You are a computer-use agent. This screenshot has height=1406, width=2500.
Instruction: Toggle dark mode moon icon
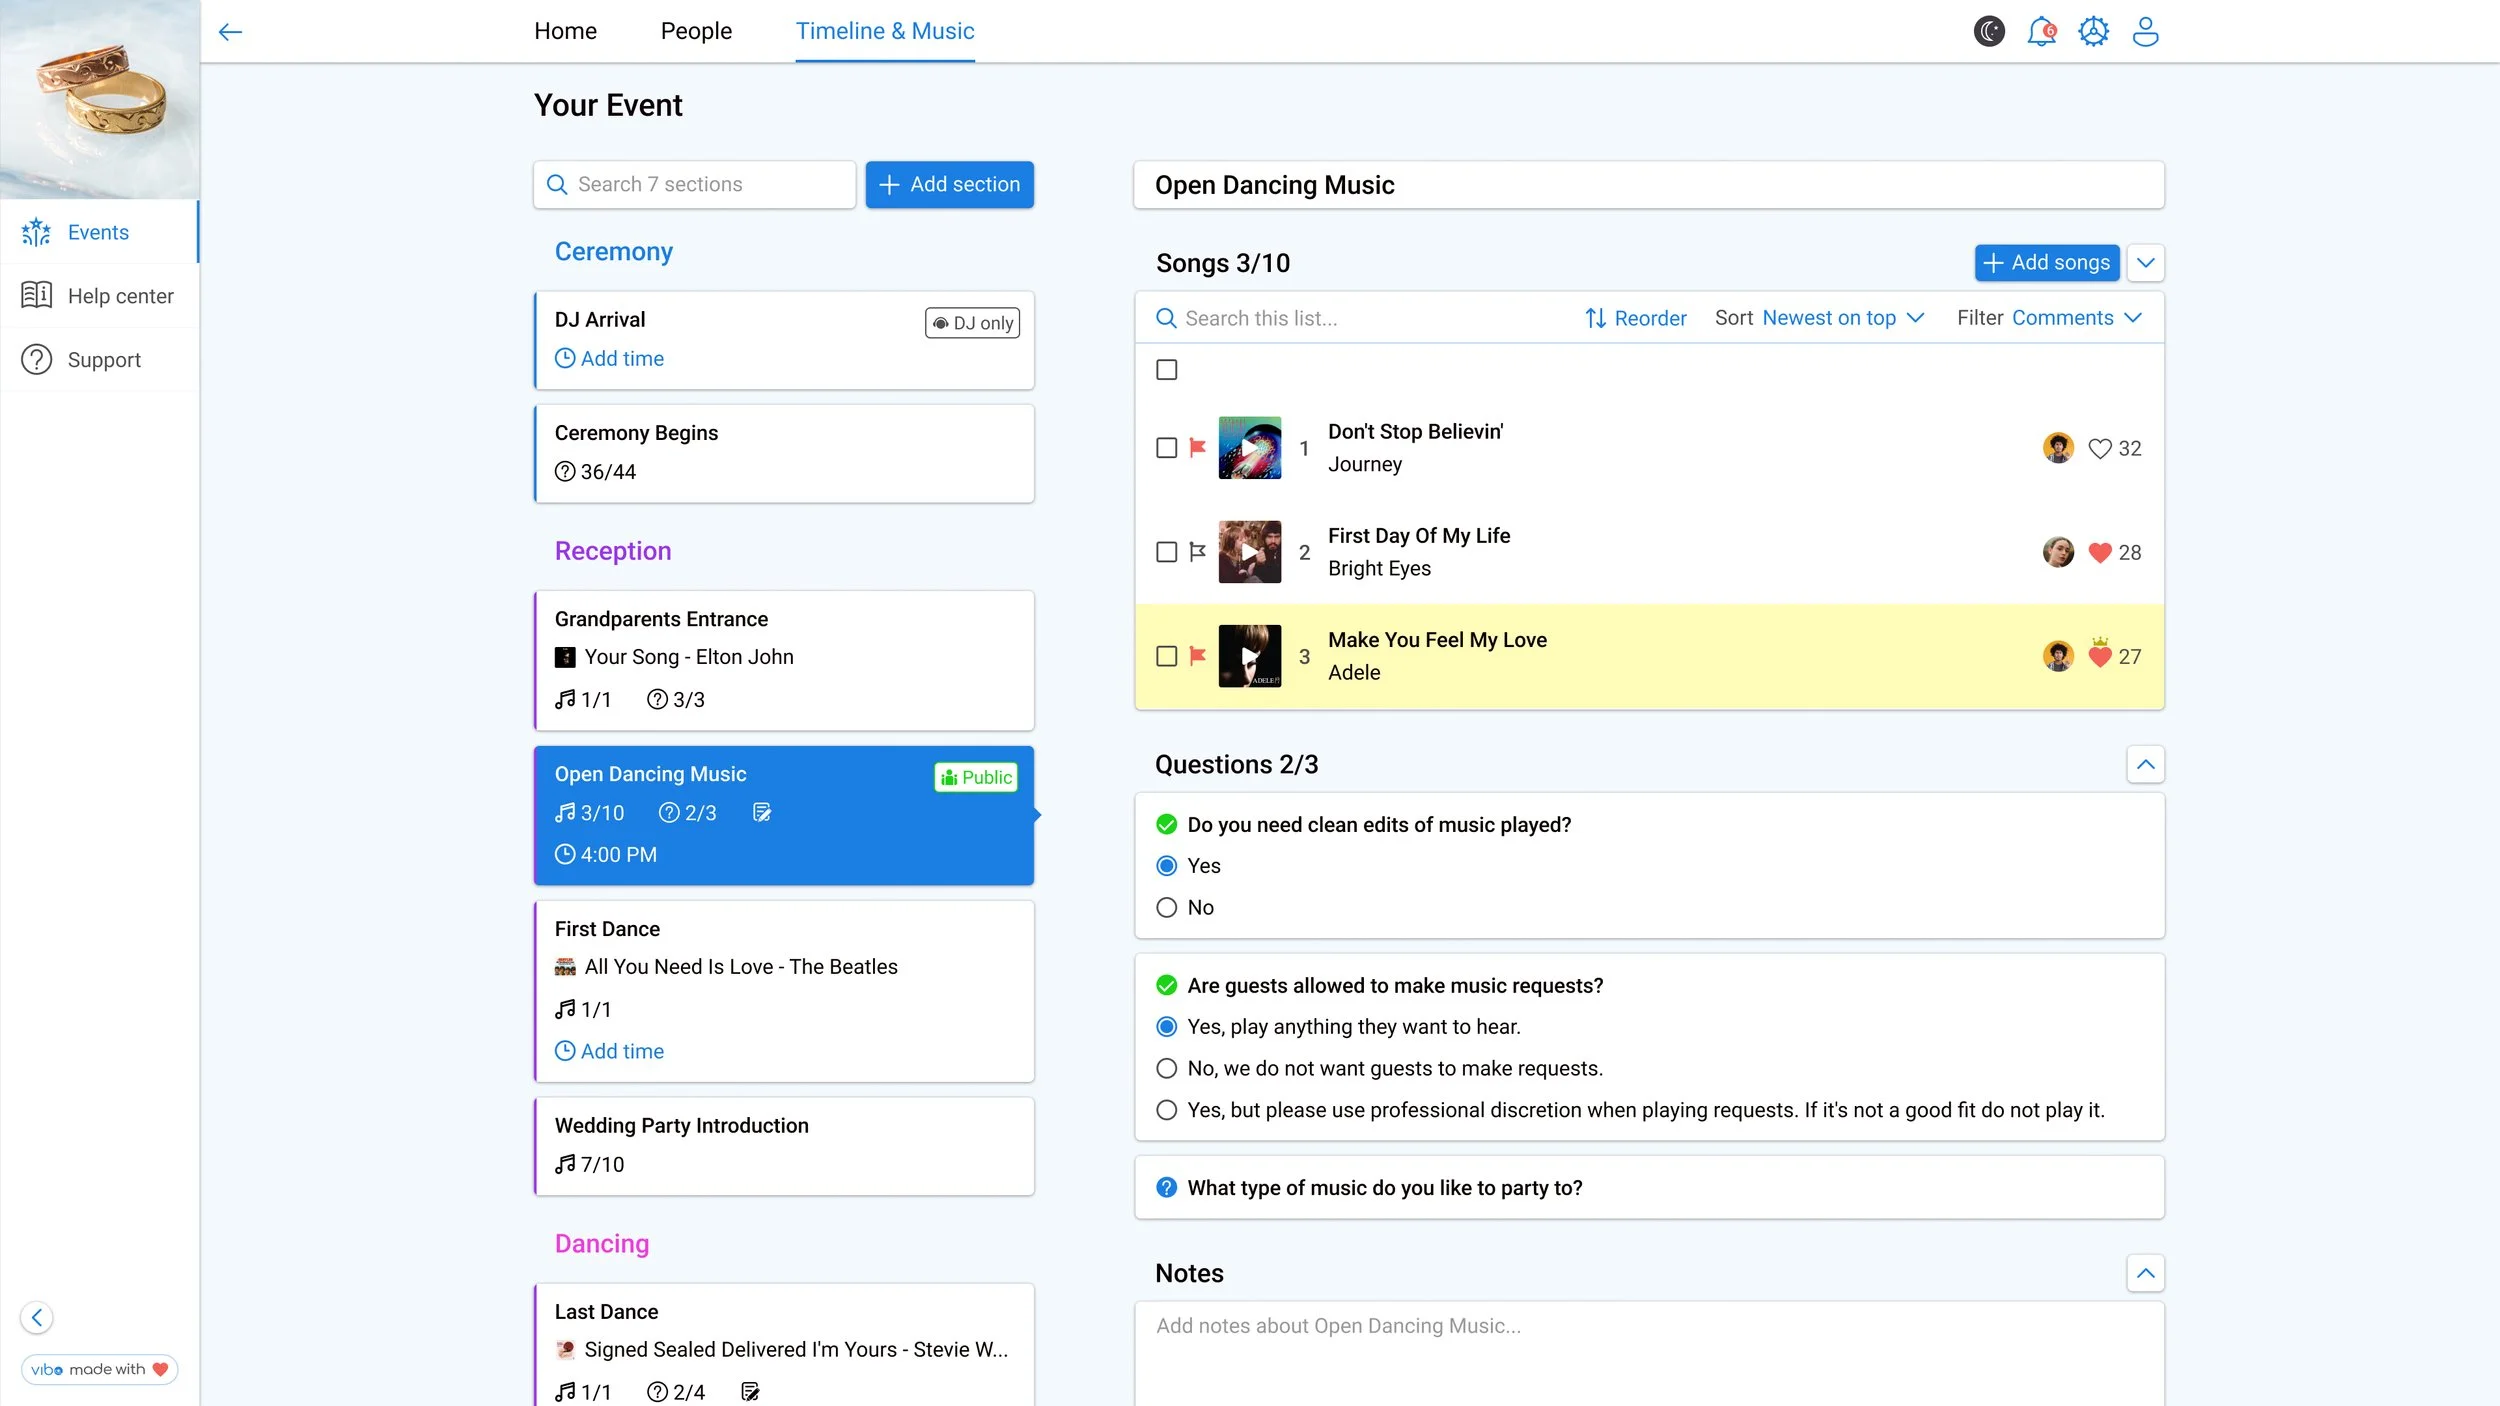click(1989, 31)
